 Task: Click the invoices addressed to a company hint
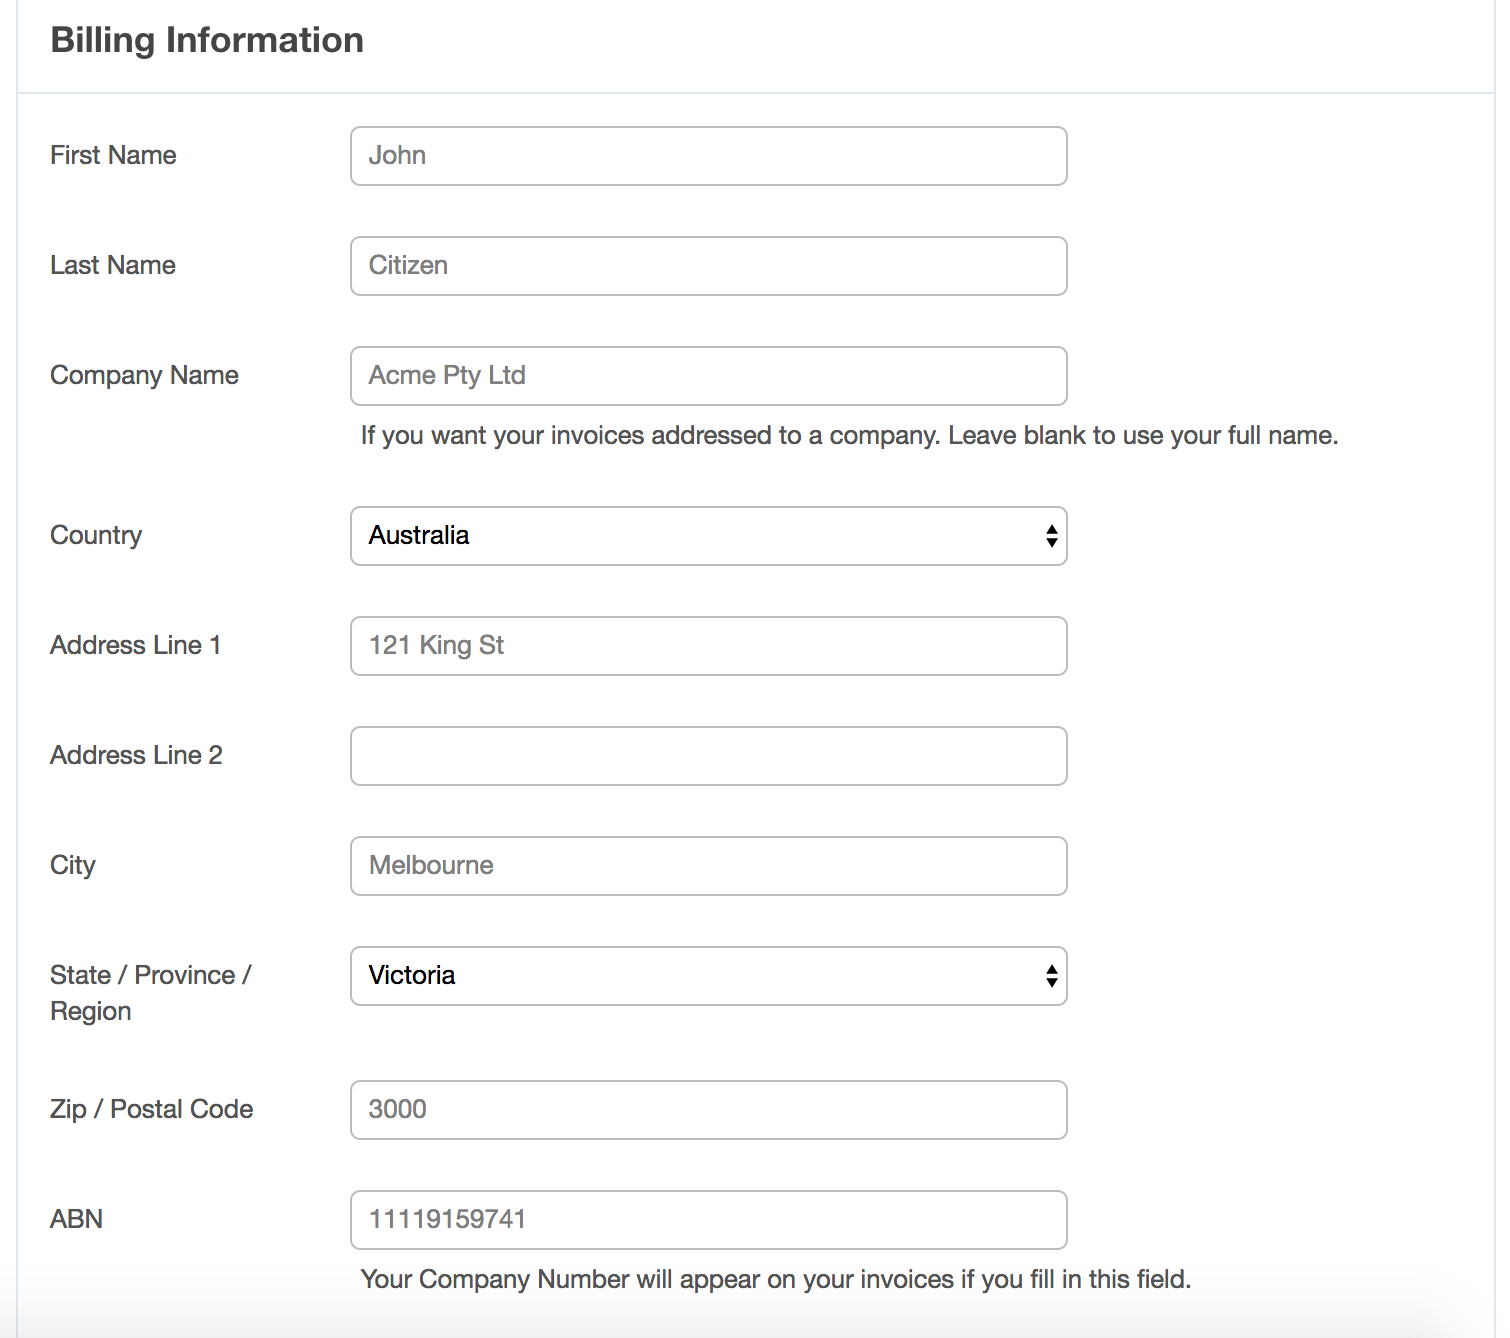[x=849, y=435]
